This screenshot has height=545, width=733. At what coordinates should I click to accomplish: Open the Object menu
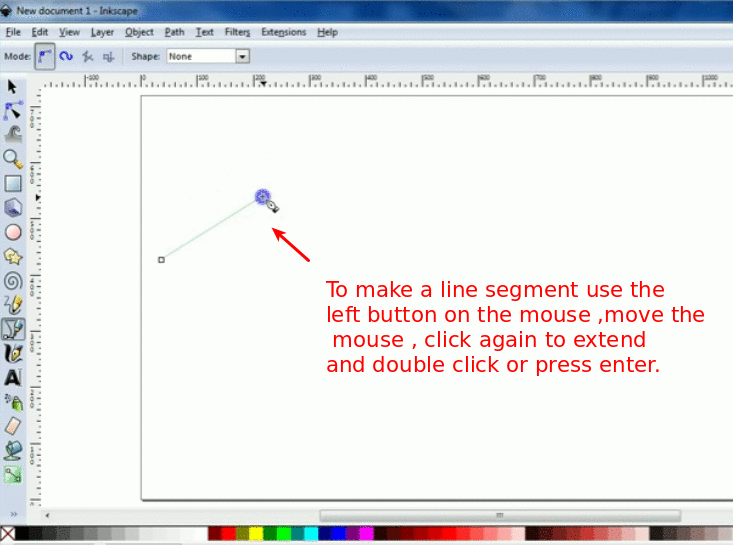click(x=139, y=32)
